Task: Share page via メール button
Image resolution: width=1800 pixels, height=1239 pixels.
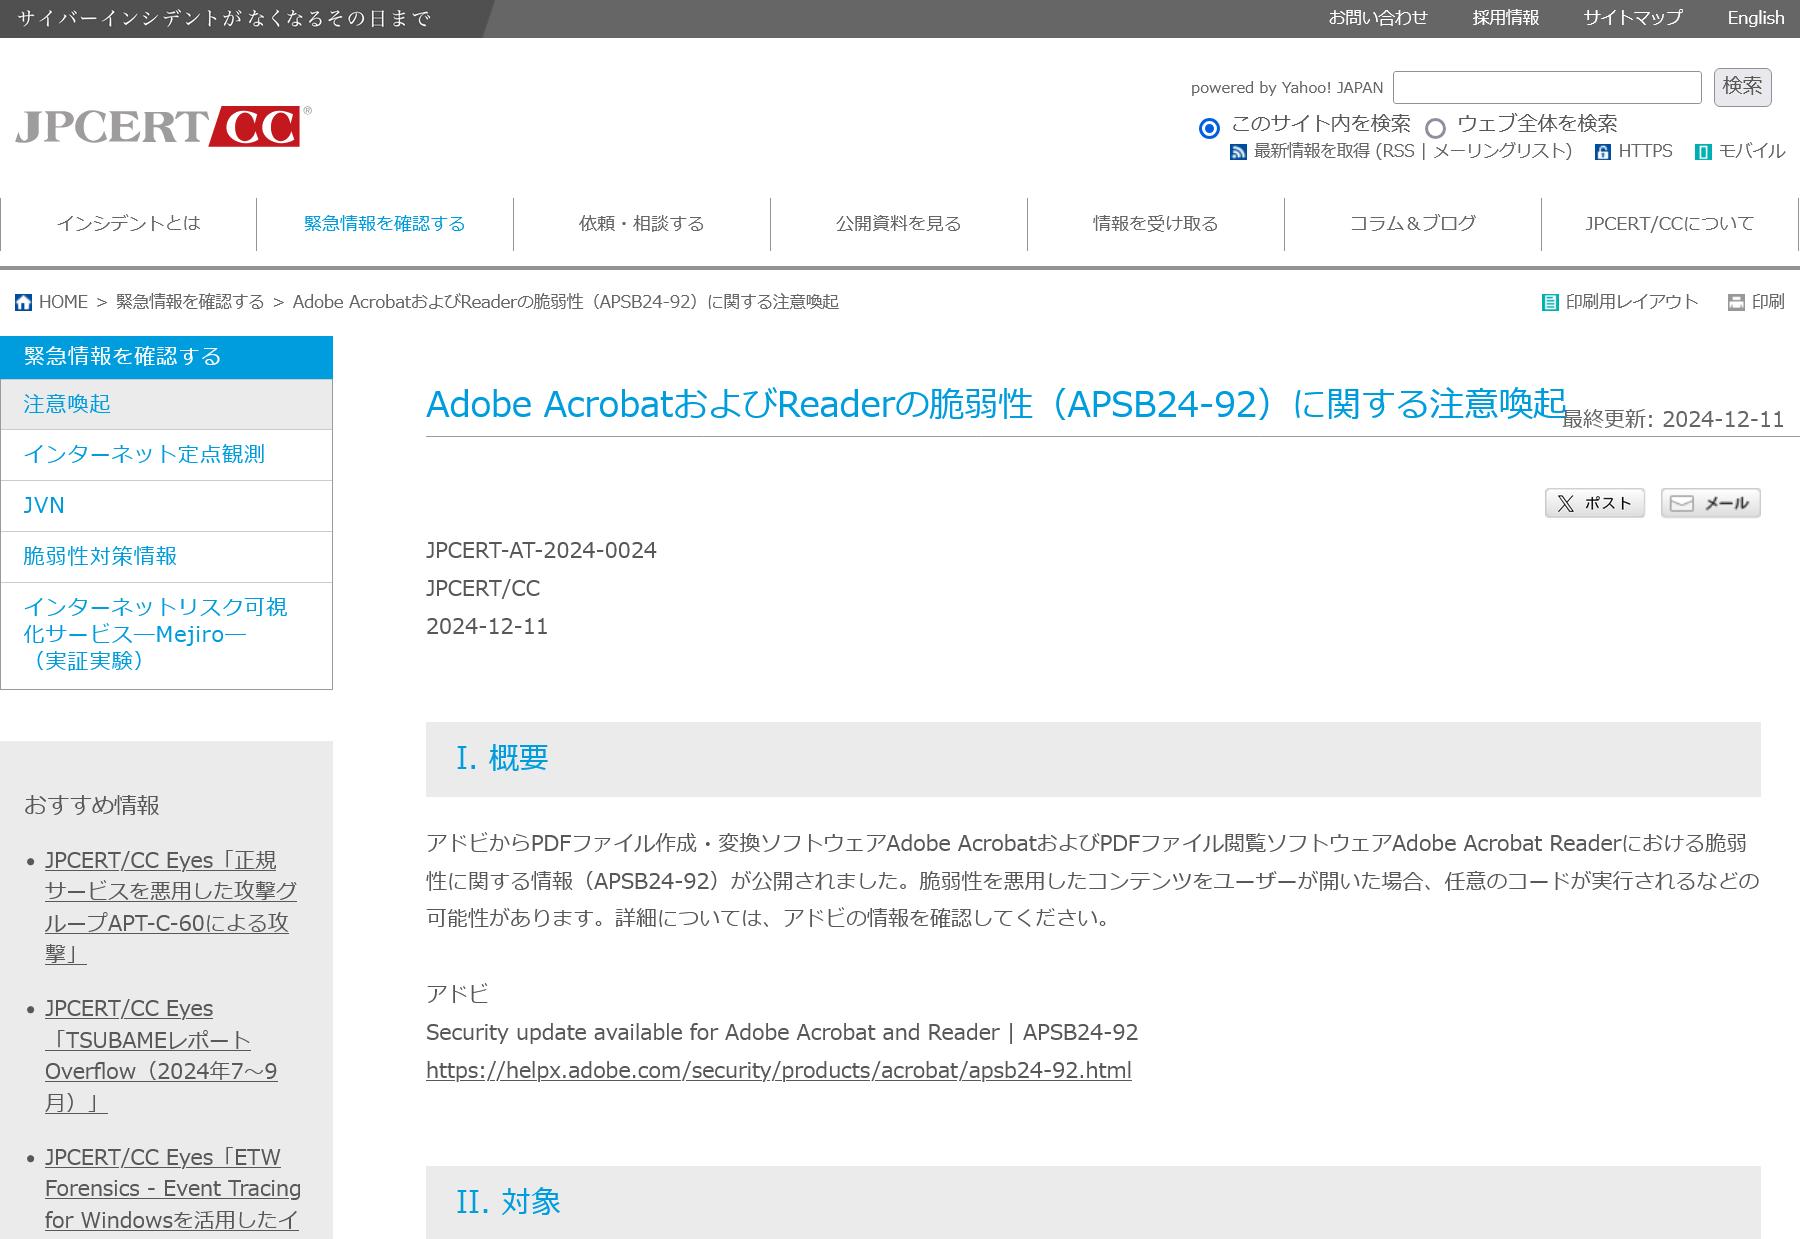Action: click(x=1711, y=503)
